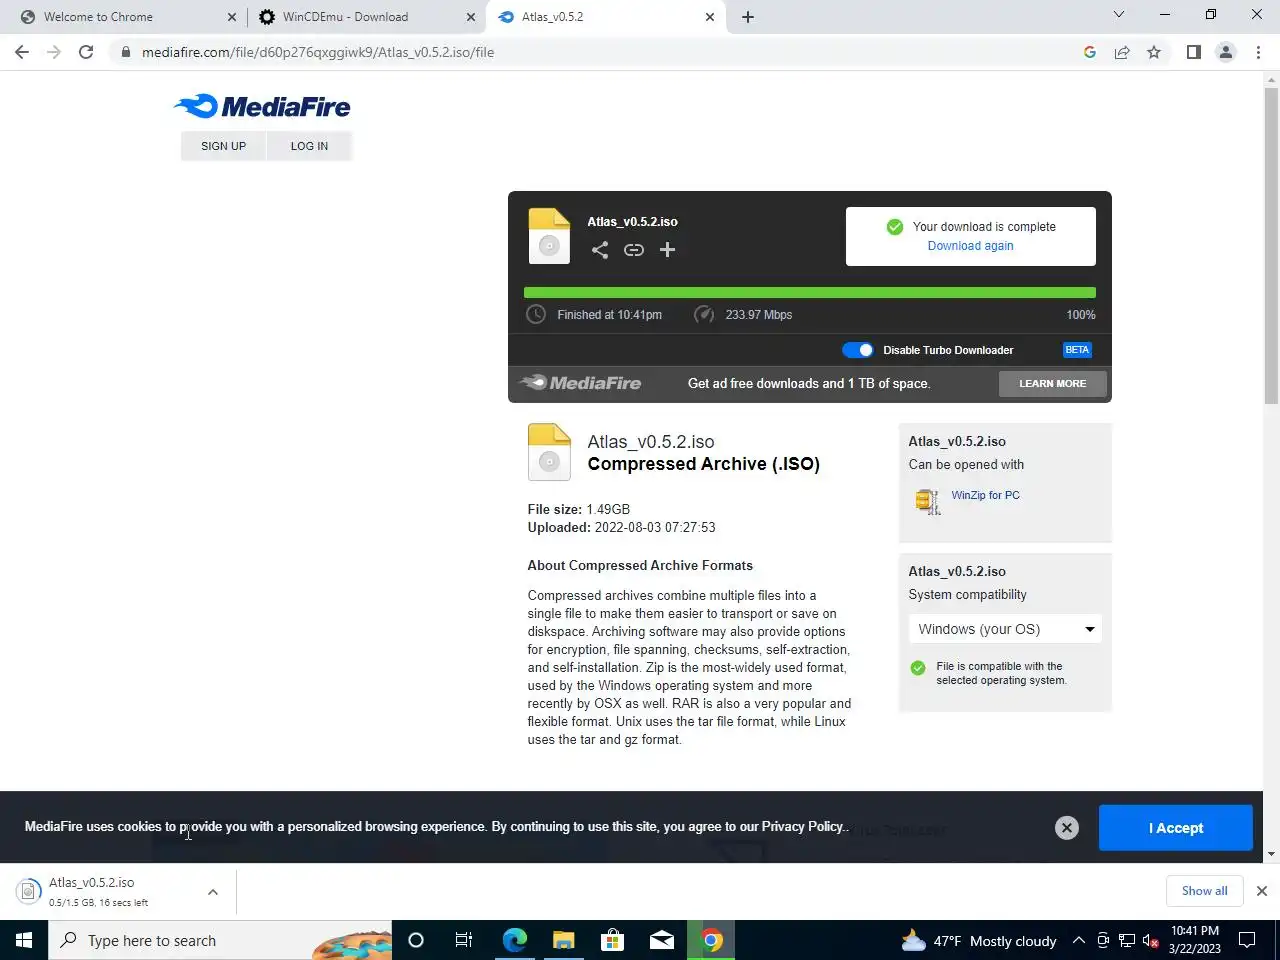1280x960 pixels.
Task: Click the network icon in system tray
Action: pos(1127,940)
